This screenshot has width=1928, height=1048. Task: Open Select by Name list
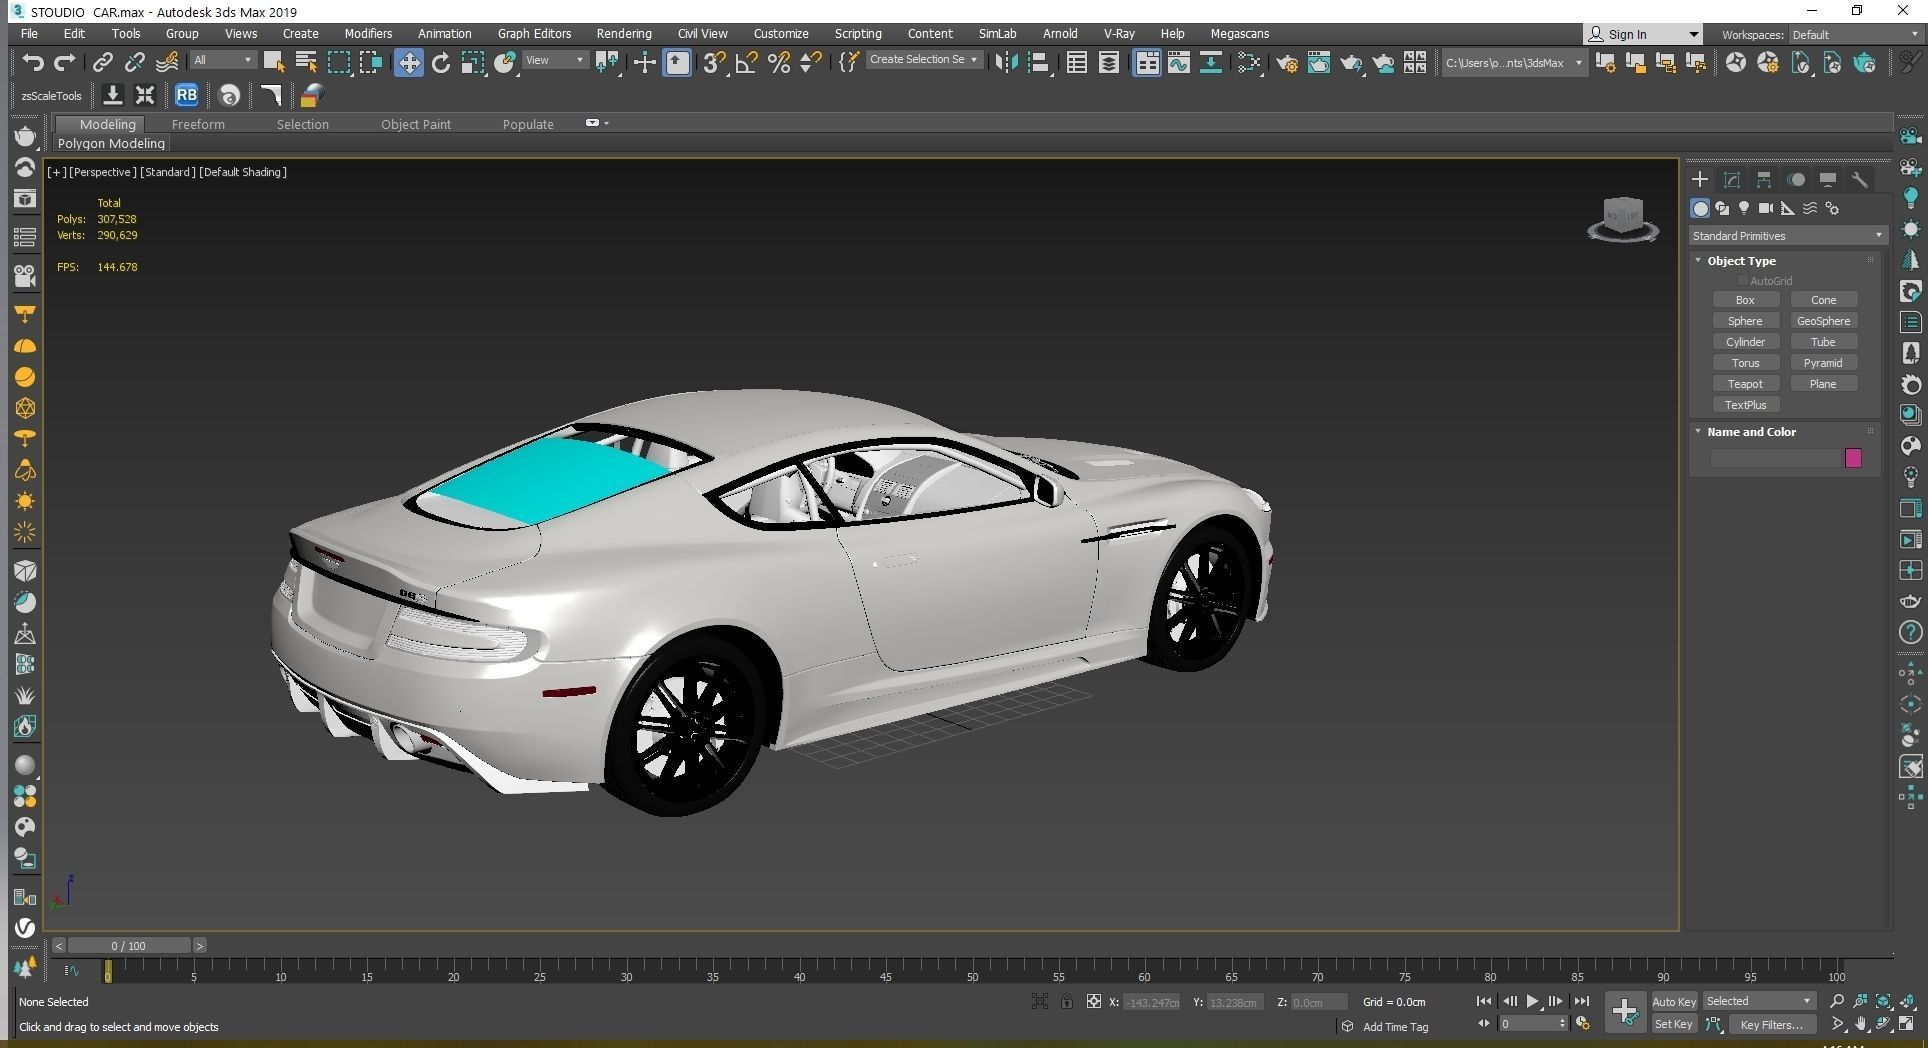click(306, 63)
